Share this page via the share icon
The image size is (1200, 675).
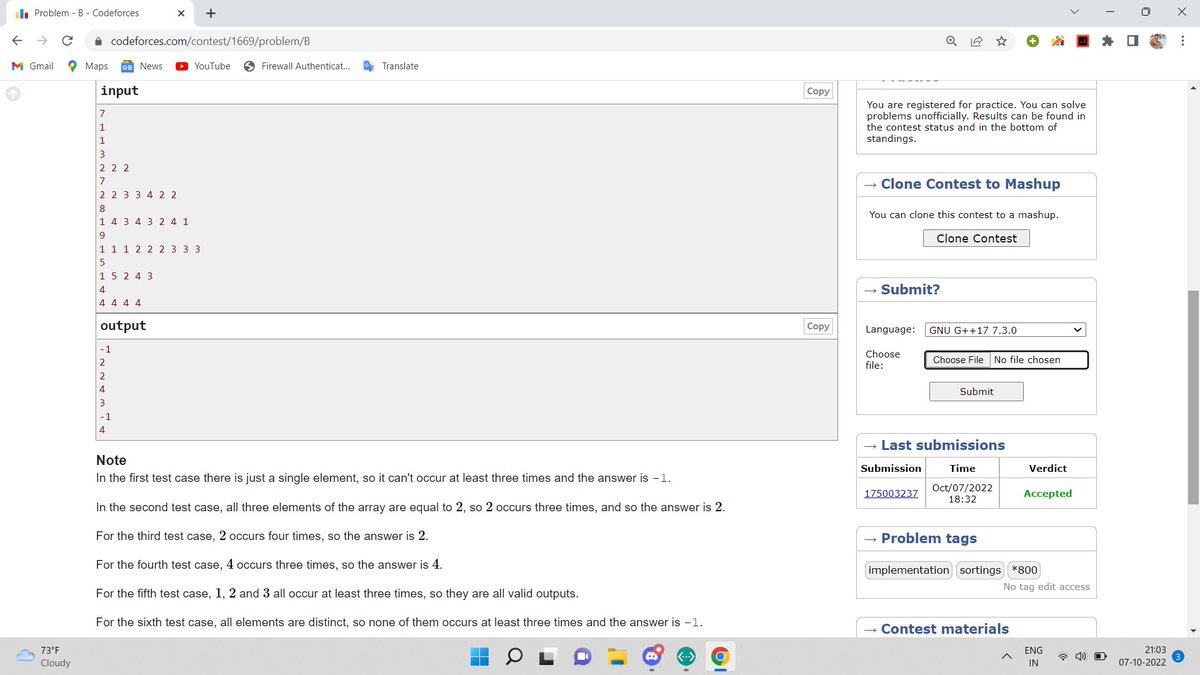coord(976,41)
